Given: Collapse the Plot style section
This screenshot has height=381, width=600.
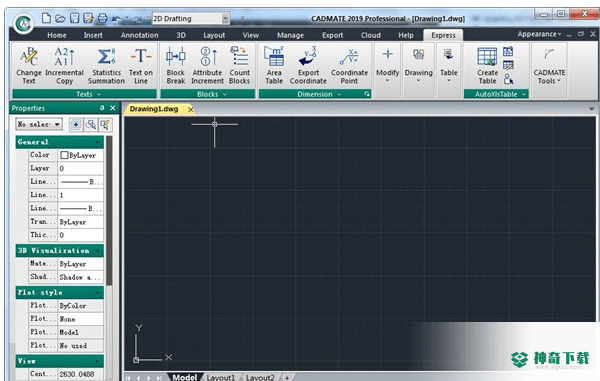Looking at the screenshot, I should click(x=98, y=293).
